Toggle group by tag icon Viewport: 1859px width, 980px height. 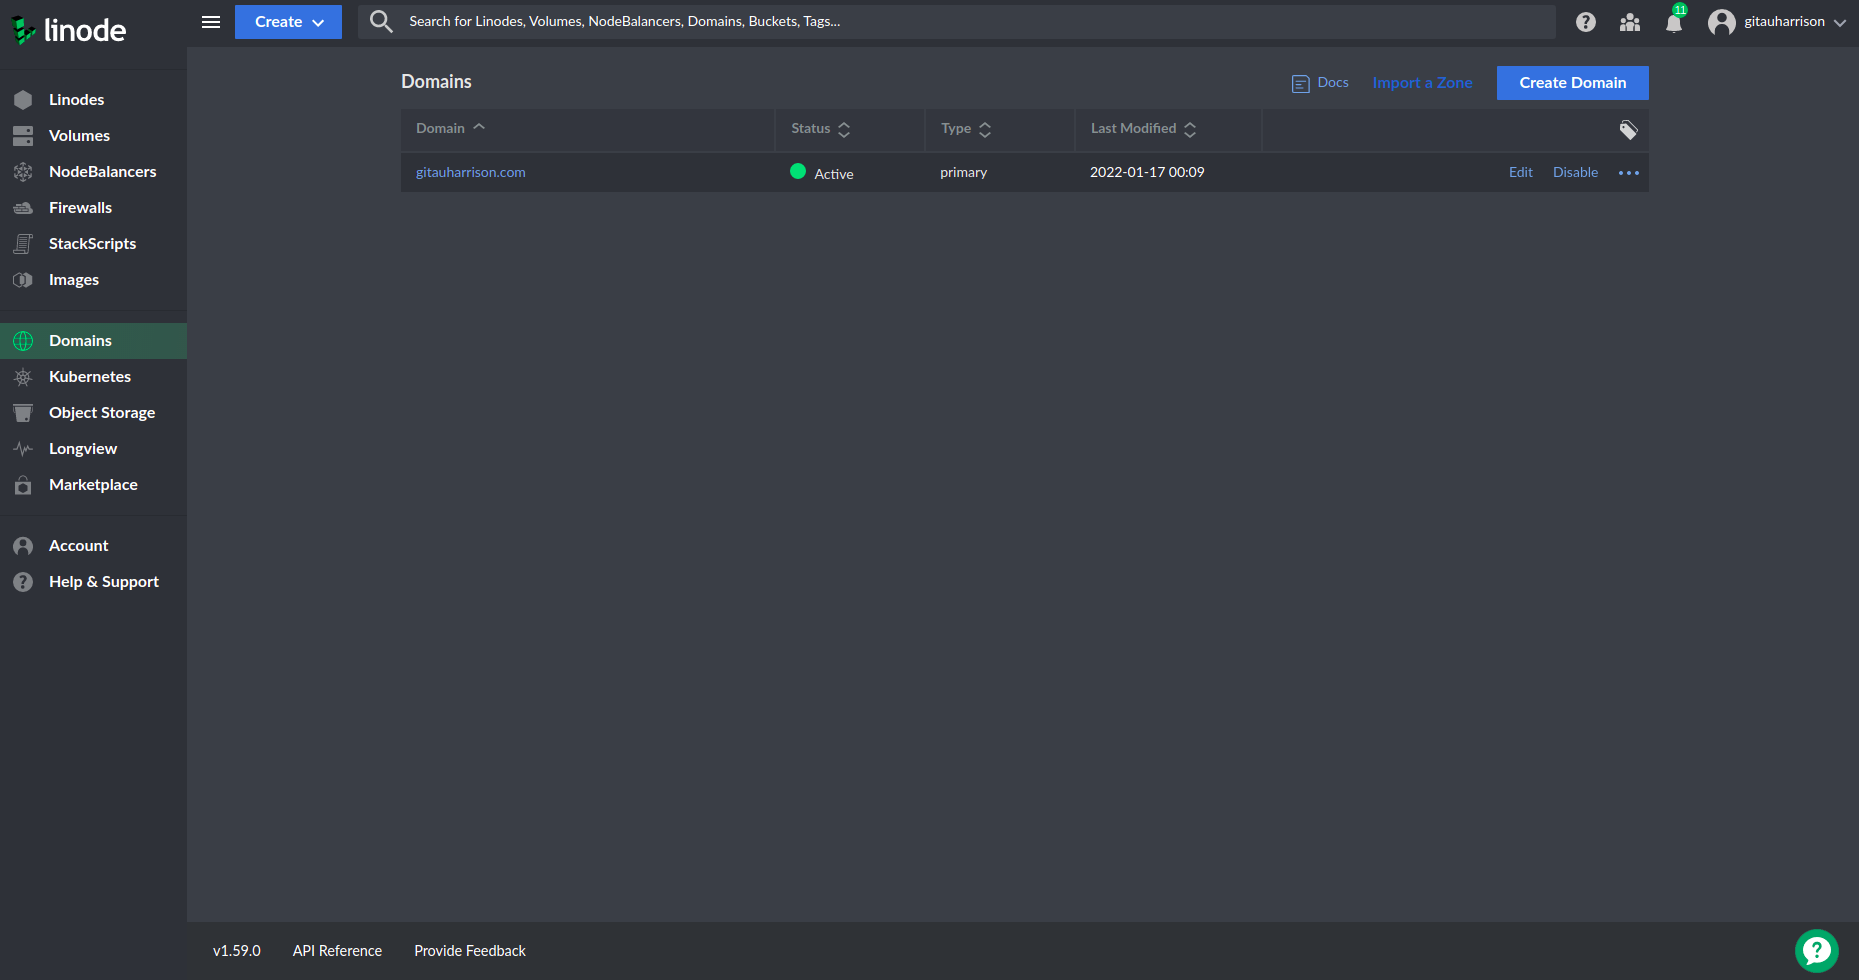click(x=1628, y=130)
